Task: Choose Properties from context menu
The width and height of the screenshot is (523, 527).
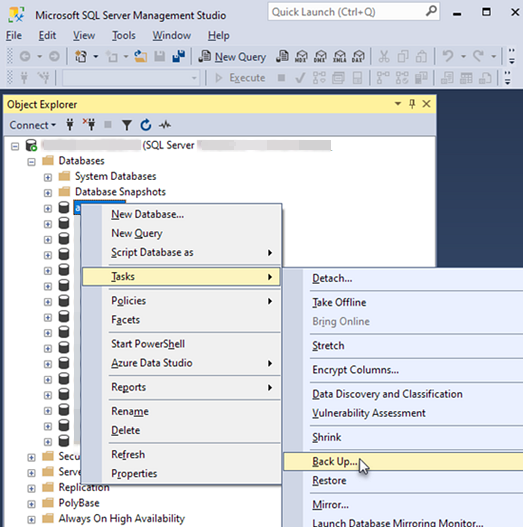Action: click(181, 473)
